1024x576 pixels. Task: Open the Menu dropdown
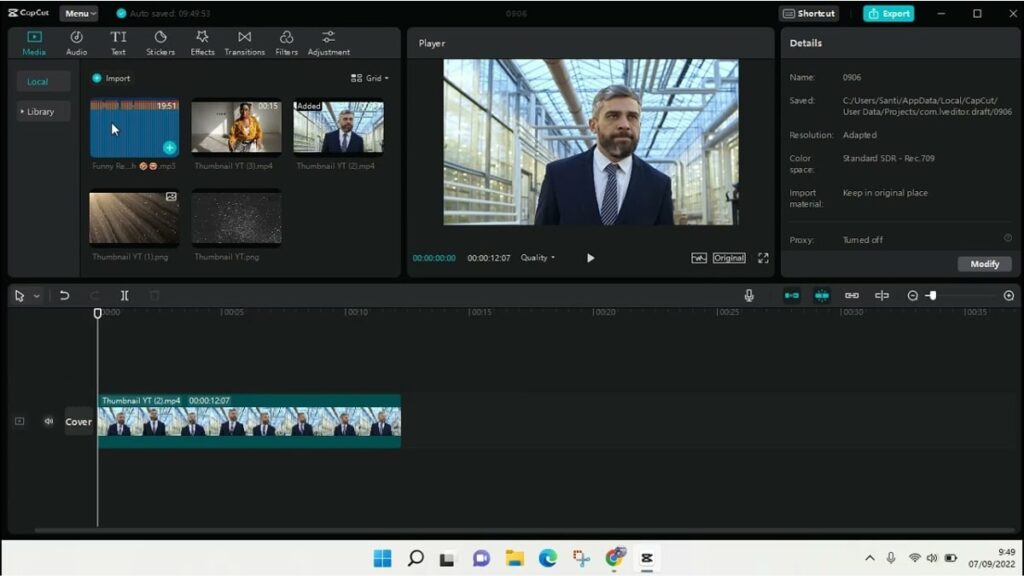[78, 13]
